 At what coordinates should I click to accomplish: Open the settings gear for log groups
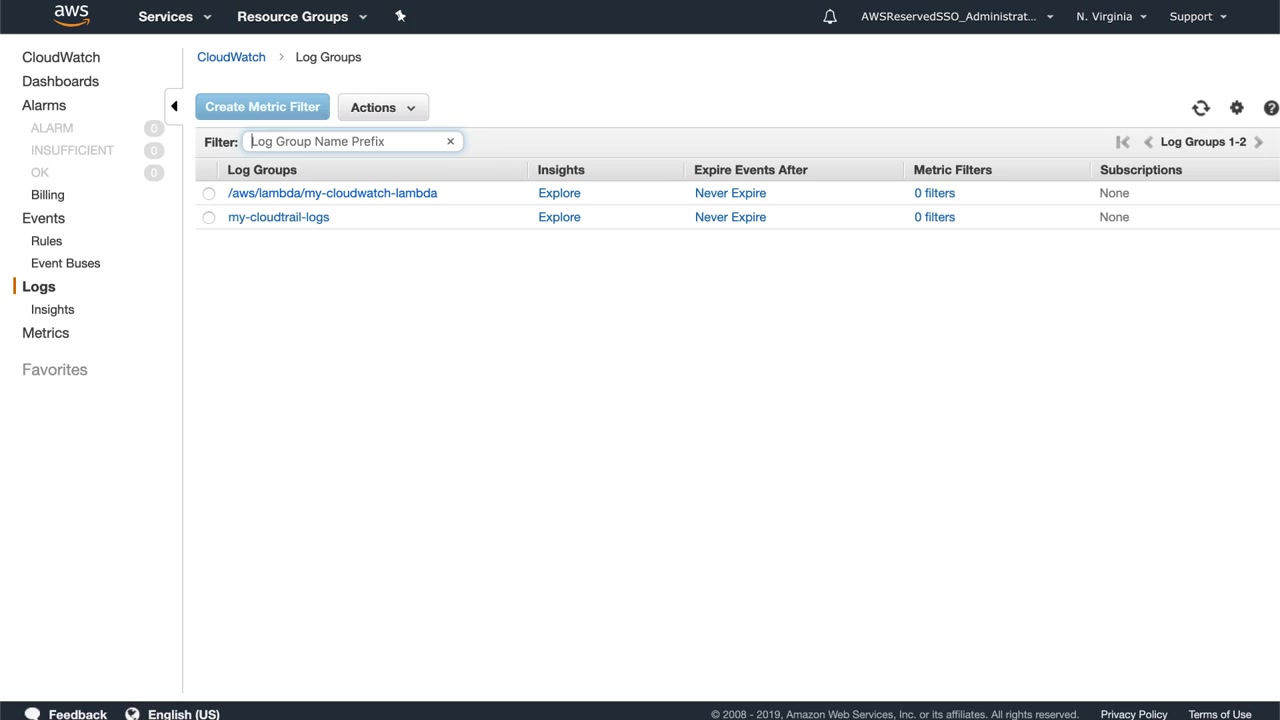(x=1237, y=108)
